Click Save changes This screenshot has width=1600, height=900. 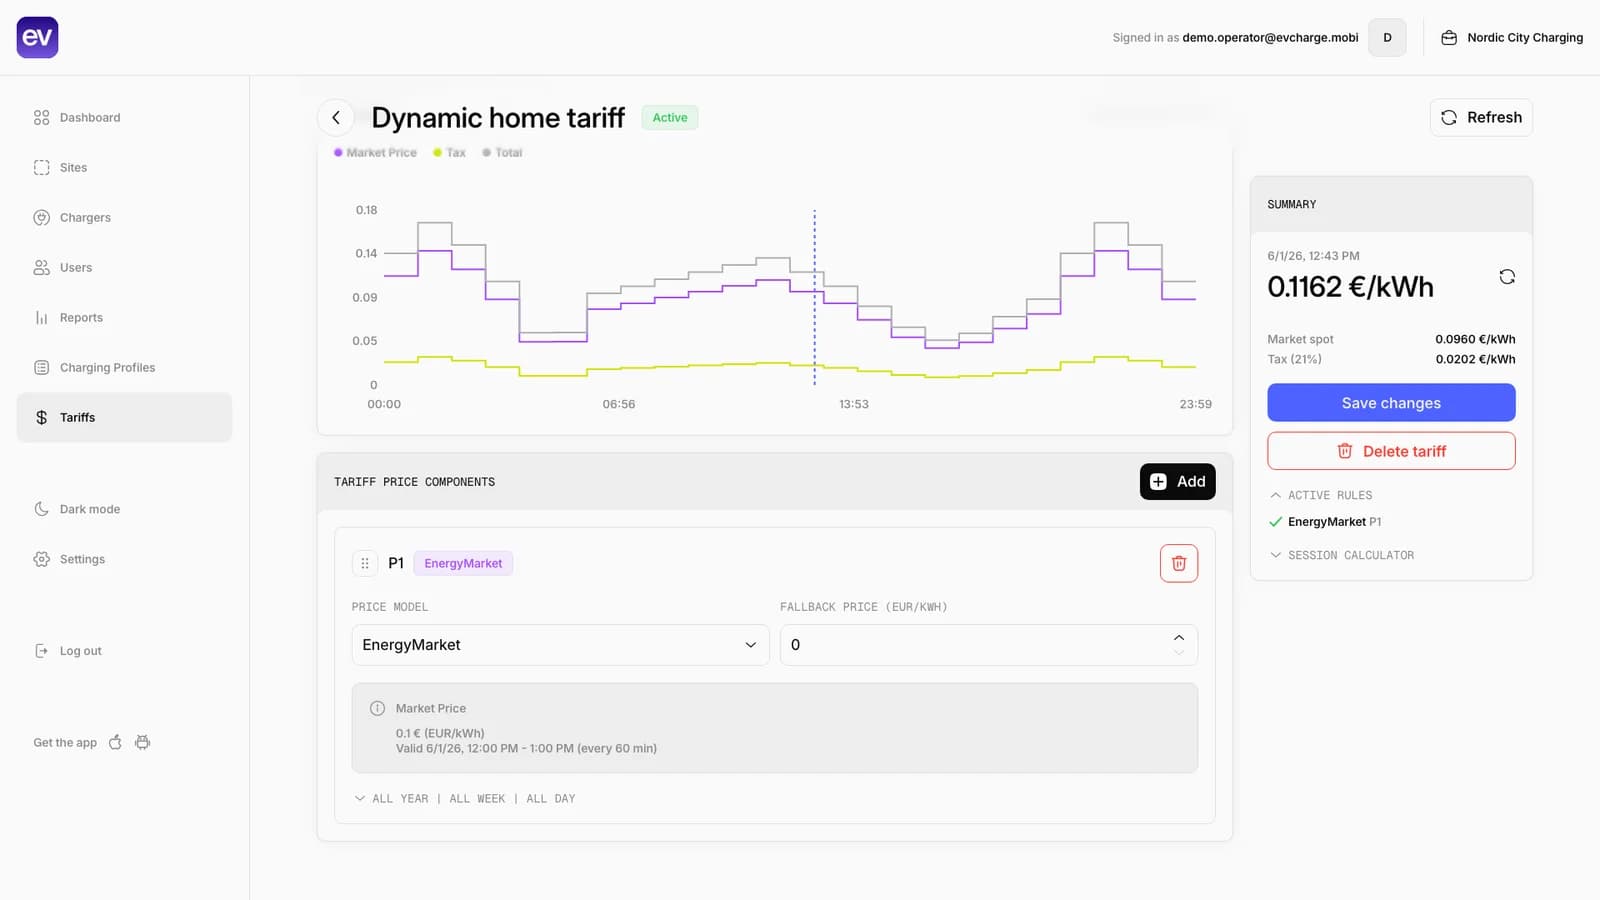1391,403
